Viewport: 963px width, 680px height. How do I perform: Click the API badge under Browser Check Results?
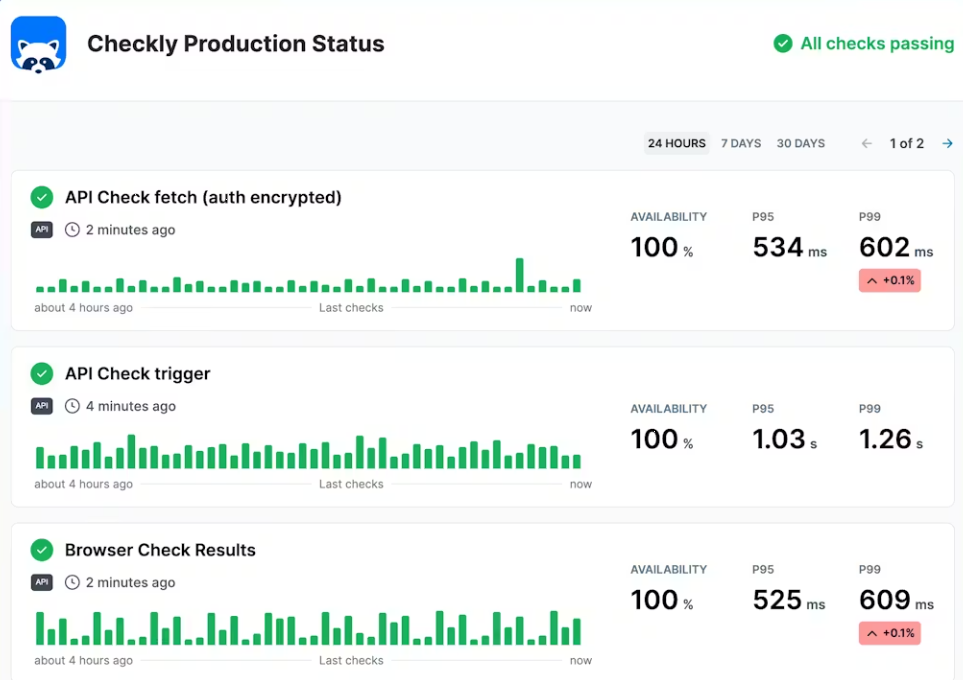point(42,582)
